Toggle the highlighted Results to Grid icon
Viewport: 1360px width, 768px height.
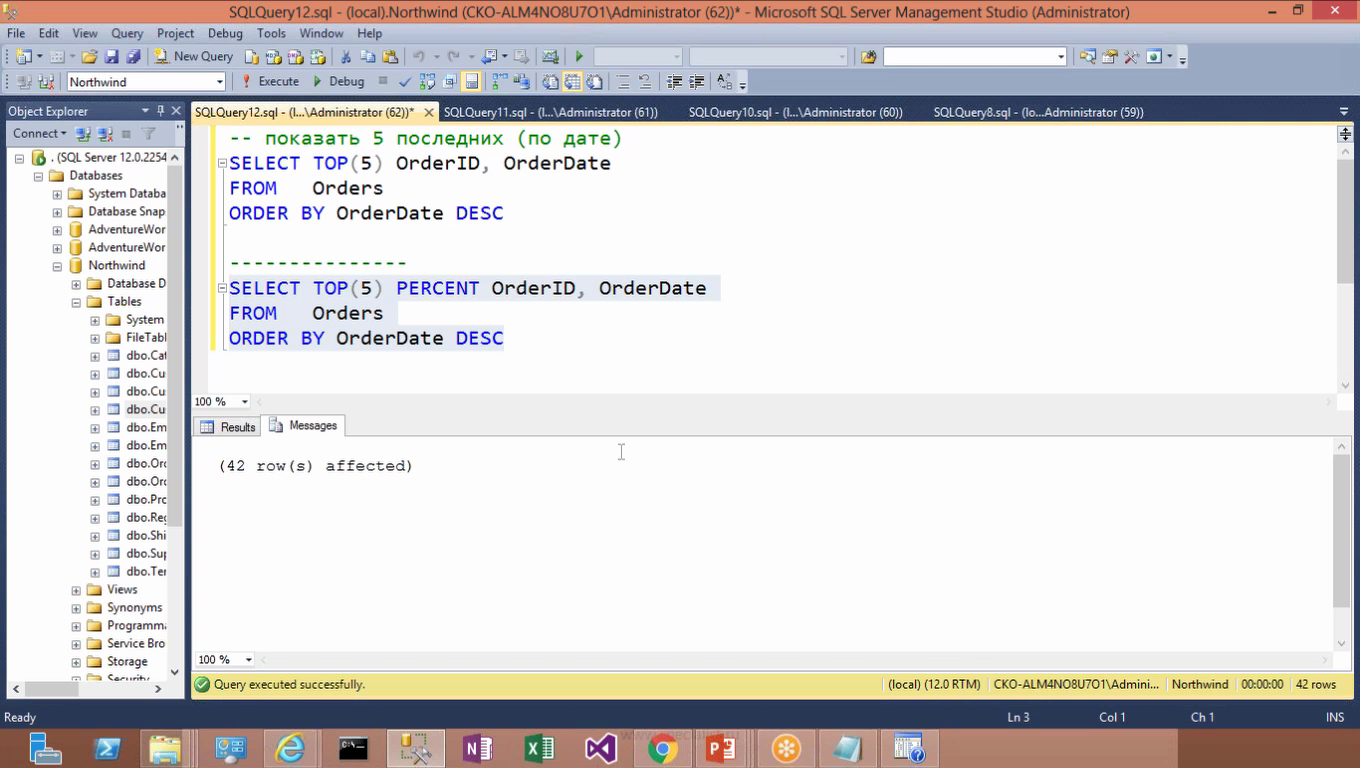click(x=572, y=82)
